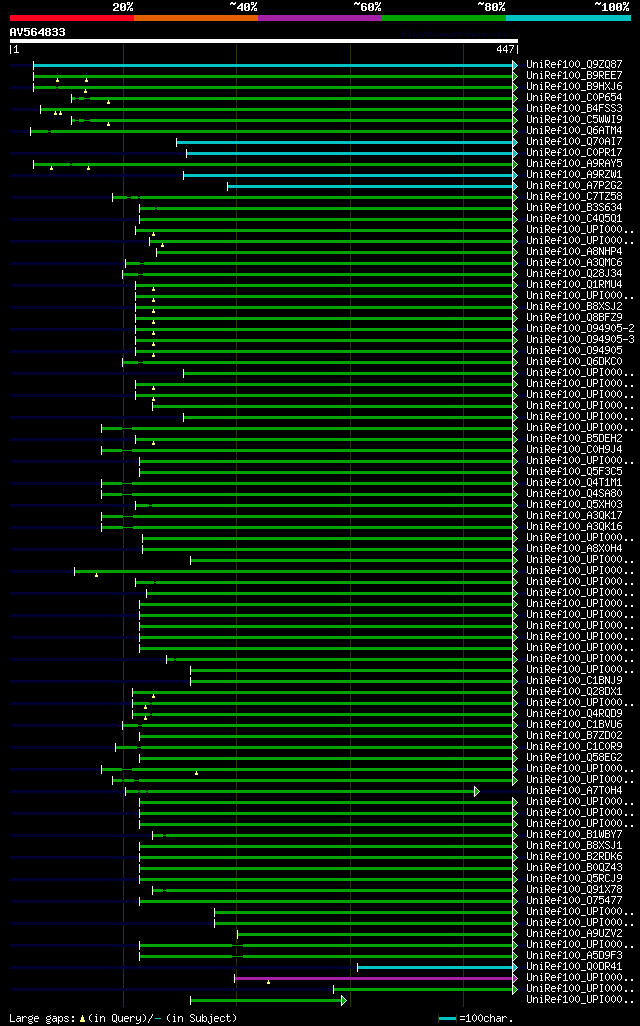Open hit UniRef100_B3S634

tap(574, 207)
